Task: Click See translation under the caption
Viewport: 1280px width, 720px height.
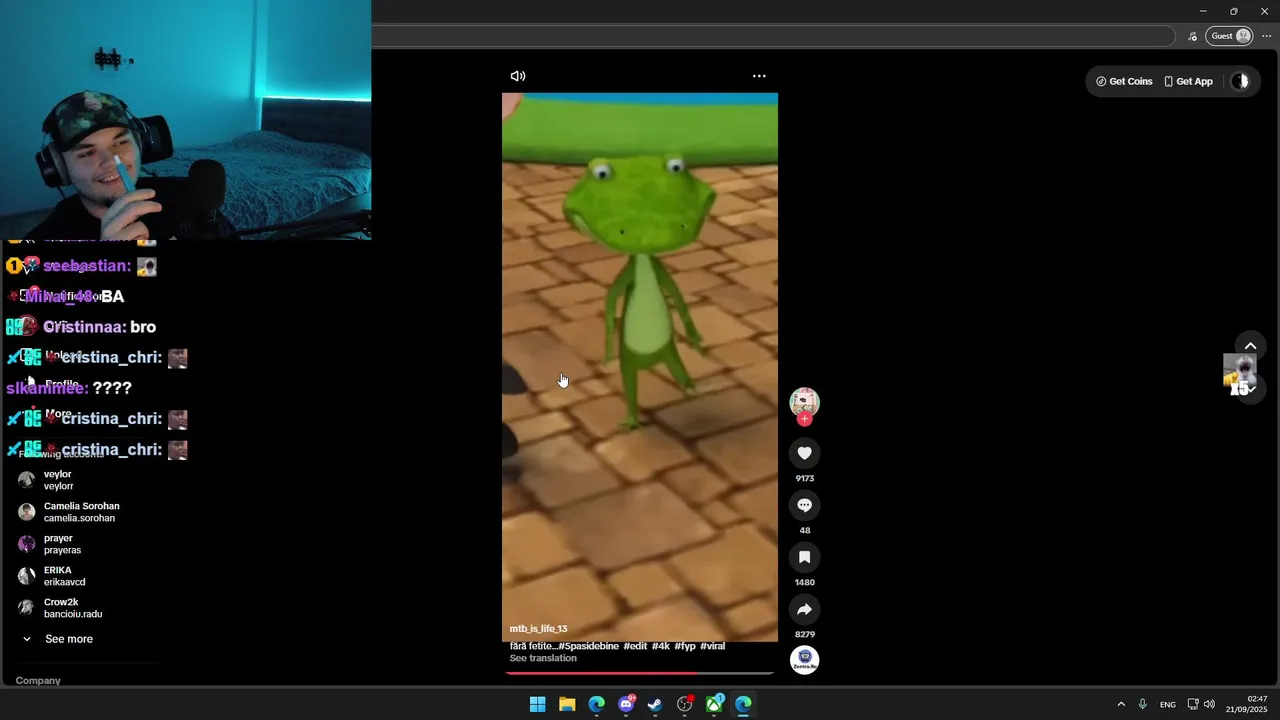Action: point(543,658)
